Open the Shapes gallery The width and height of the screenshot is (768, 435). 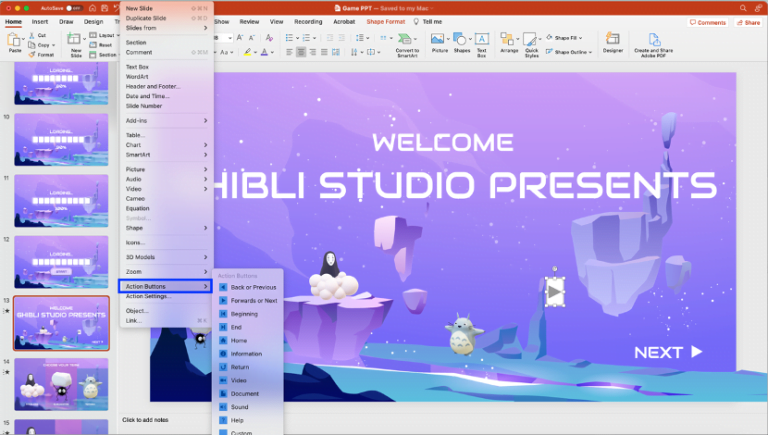click(x=461, y=42)
